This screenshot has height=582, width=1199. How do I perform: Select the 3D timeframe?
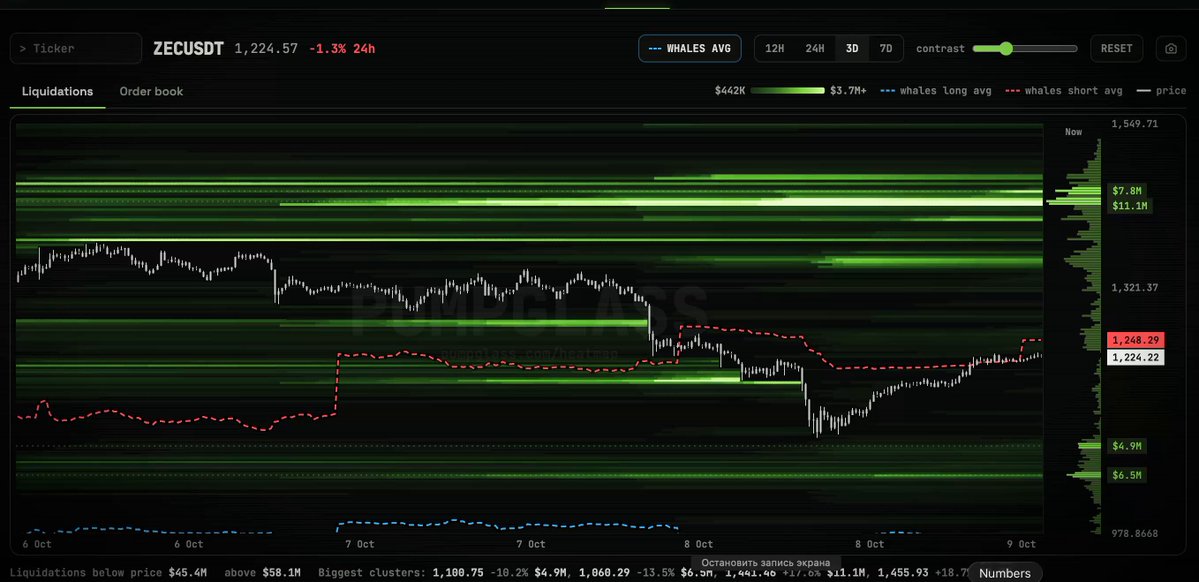(x=852, y=48)
